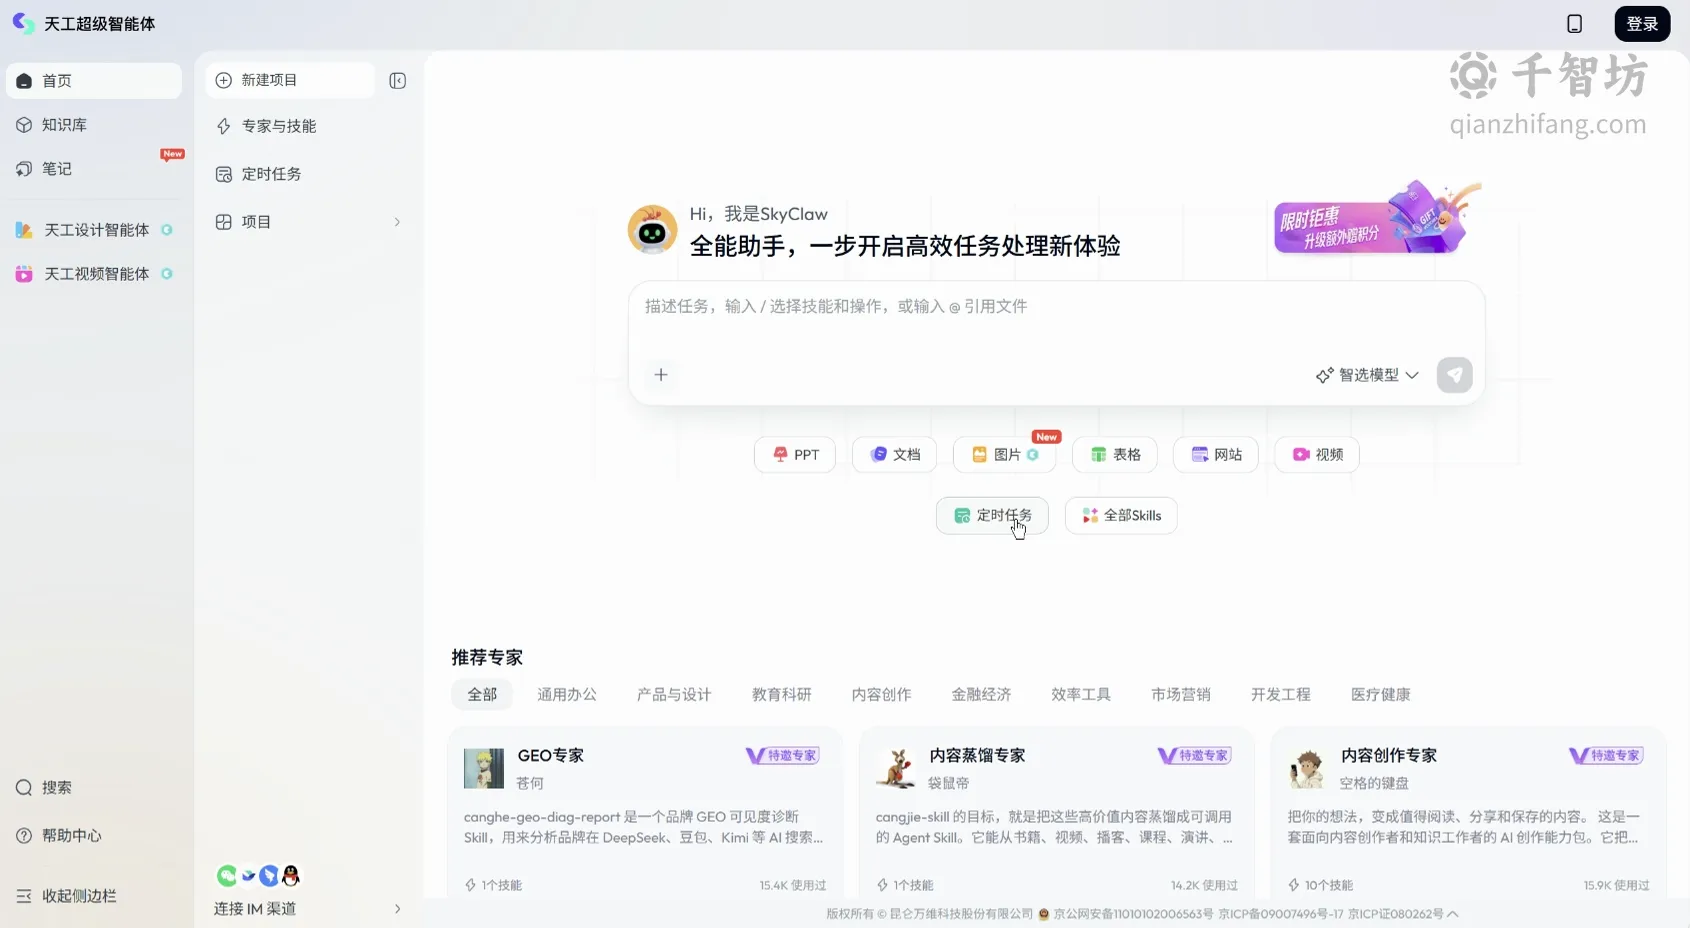Image resolution: width=1690 pixels, height=928 pixels.
Task: Open the 内容蒸馏专家 card title
Action: pos(977,756)
